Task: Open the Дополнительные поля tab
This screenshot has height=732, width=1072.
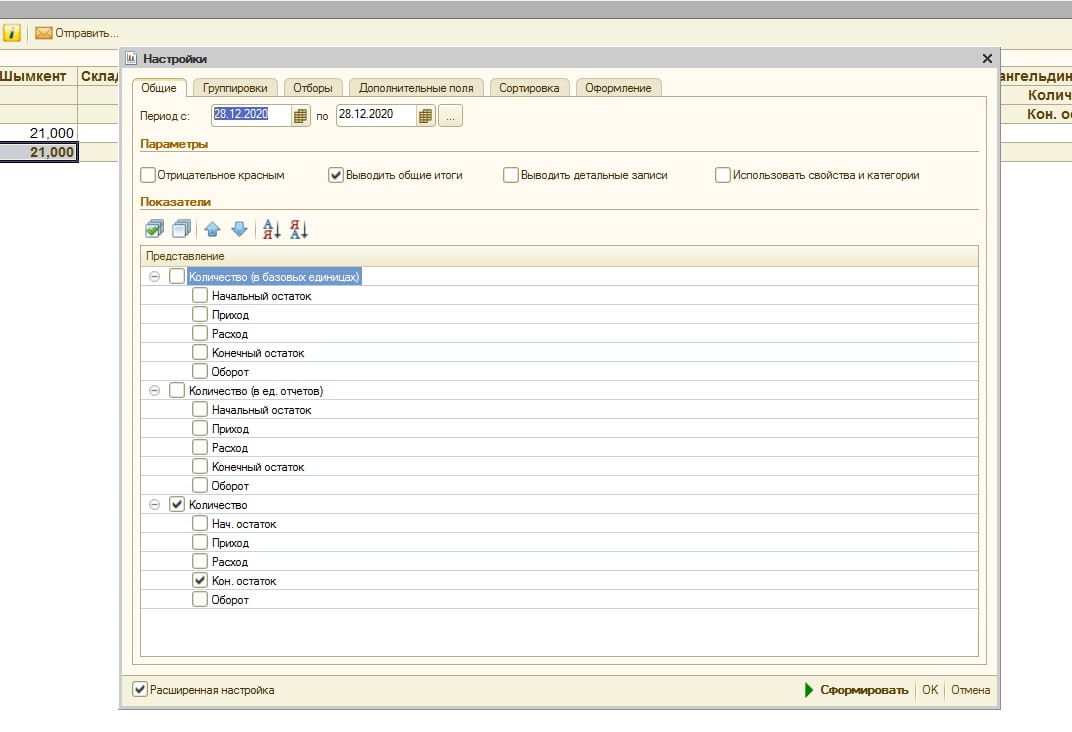Action: 416,87
